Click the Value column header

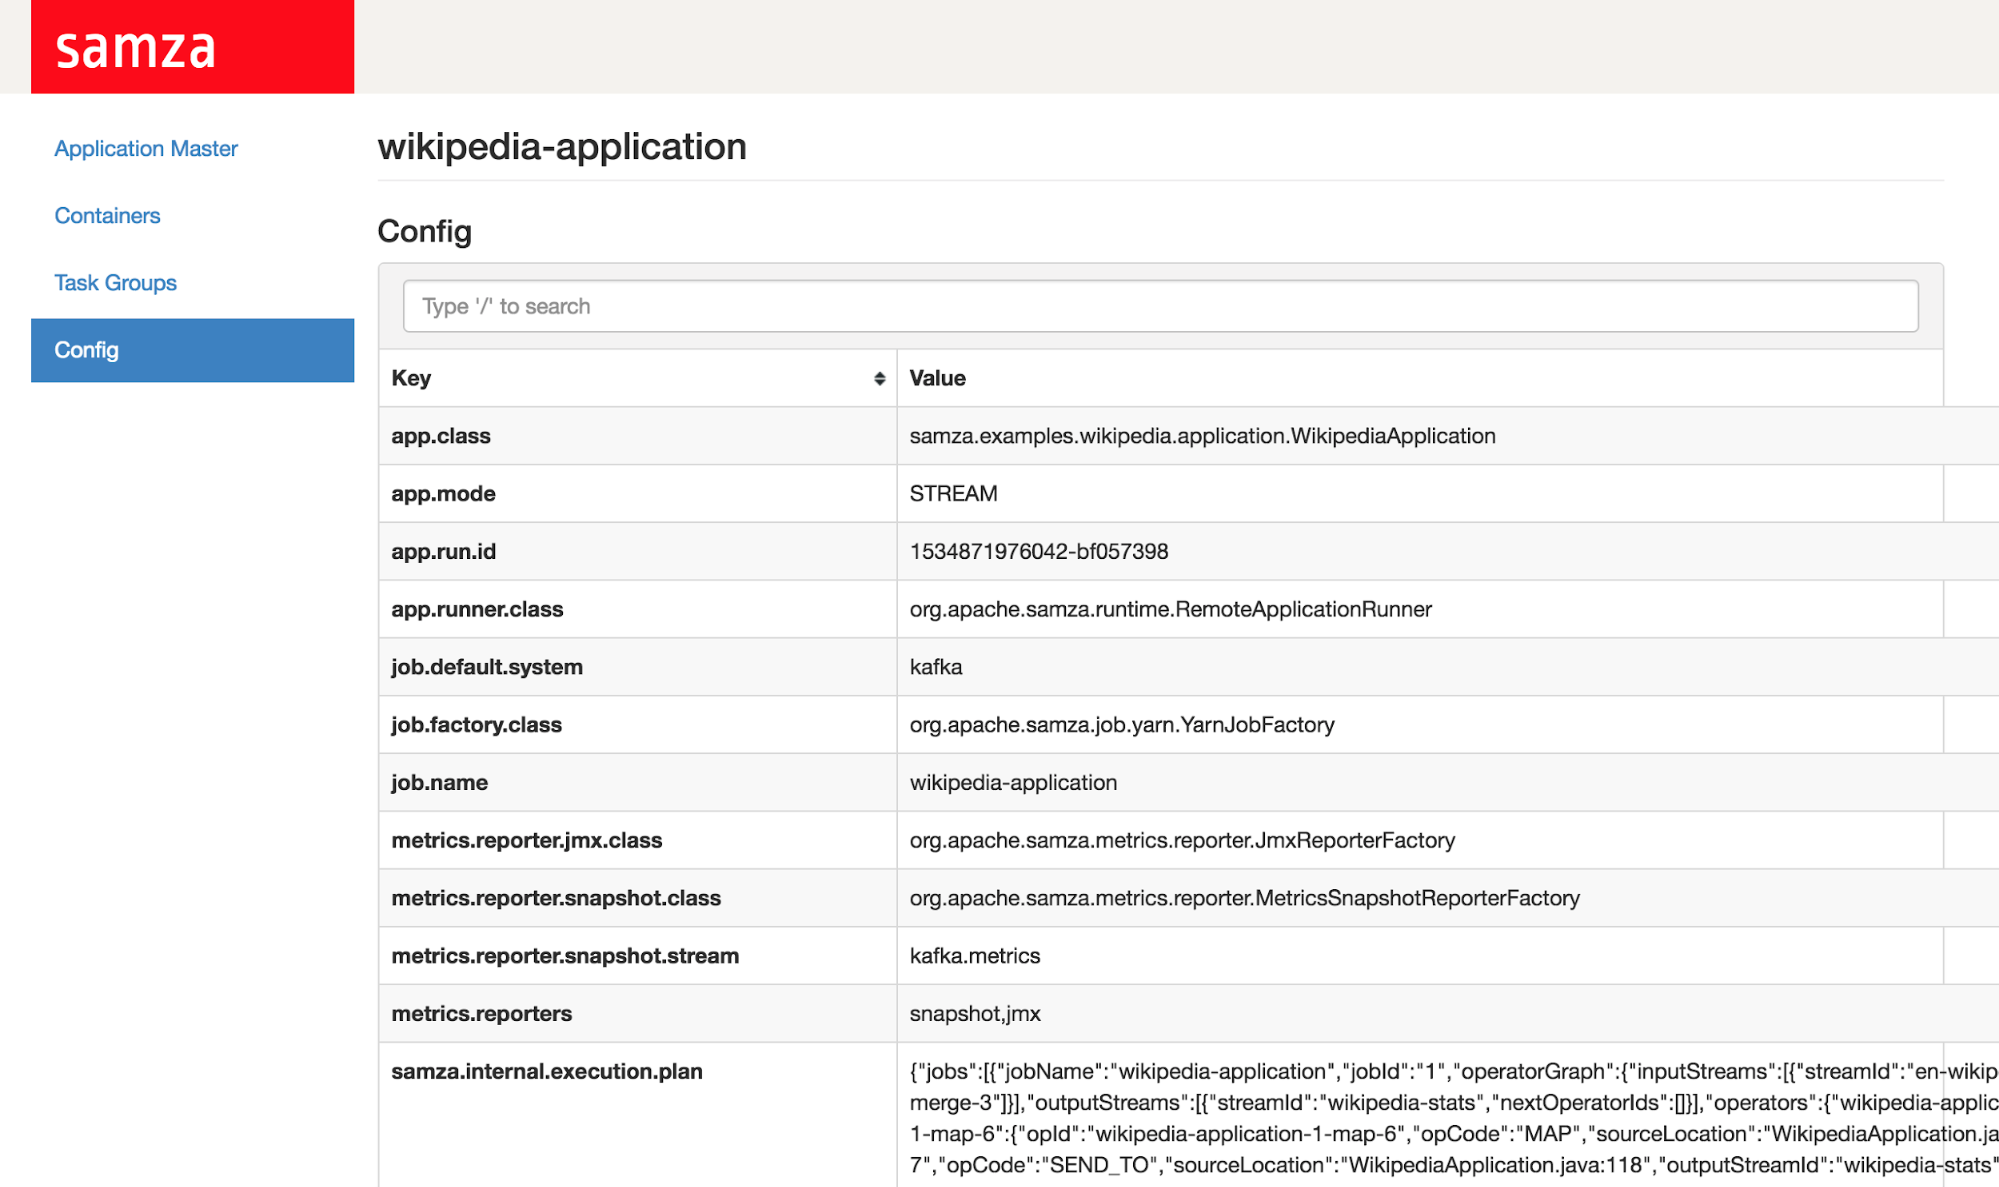[937, 378]
